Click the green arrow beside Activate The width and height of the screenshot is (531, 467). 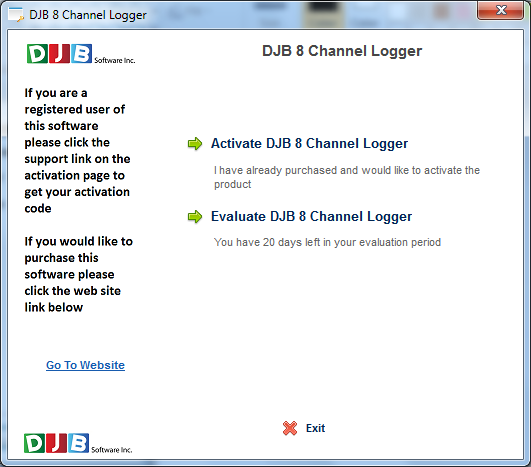(x=195, y=144)
